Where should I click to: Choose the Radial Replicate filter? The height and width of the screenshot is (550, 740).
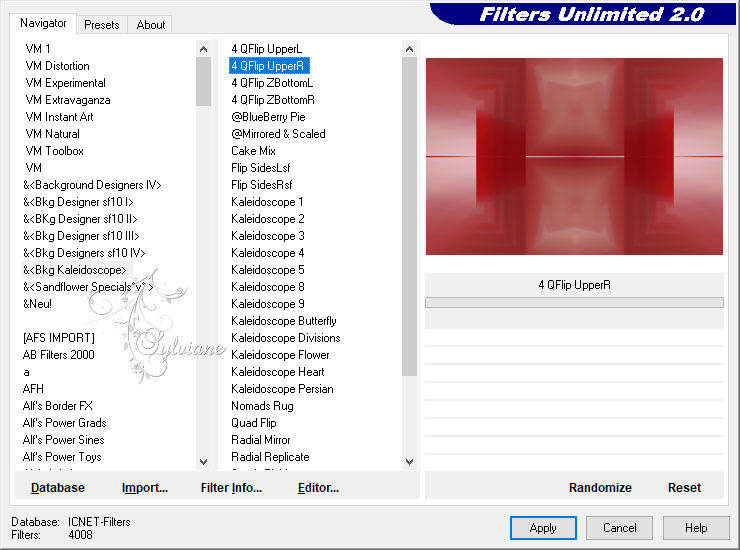point(270,457)
